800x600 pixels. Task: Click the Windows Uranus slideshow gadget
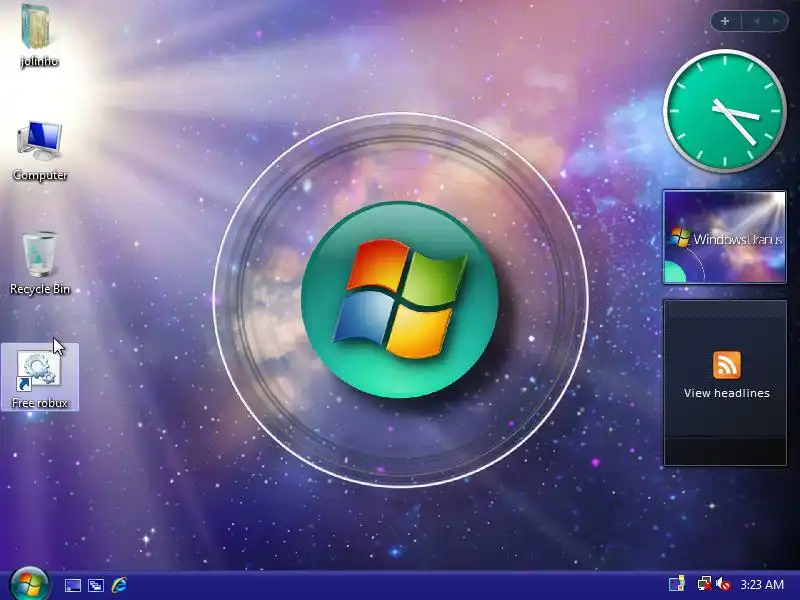[724, 237]
